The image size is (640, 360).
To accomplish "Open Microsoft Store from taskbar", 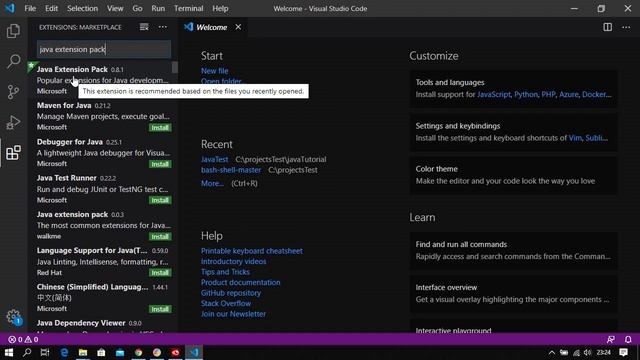I will click(101, 352).
